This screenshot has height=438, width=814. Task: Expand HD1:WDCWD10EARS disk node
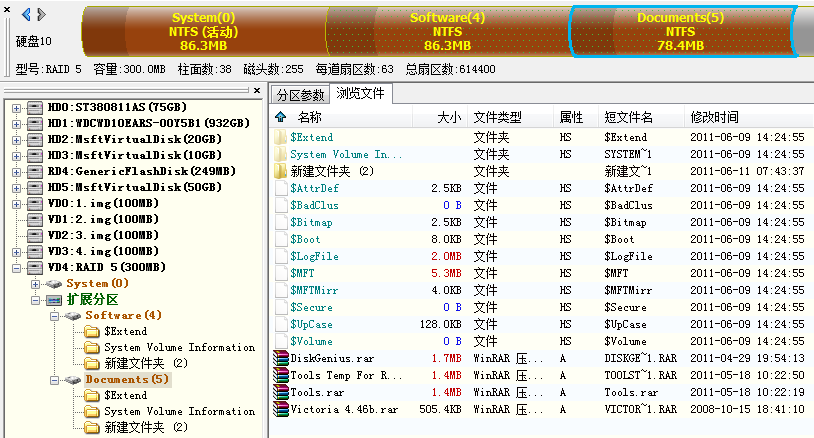[17, 124]
